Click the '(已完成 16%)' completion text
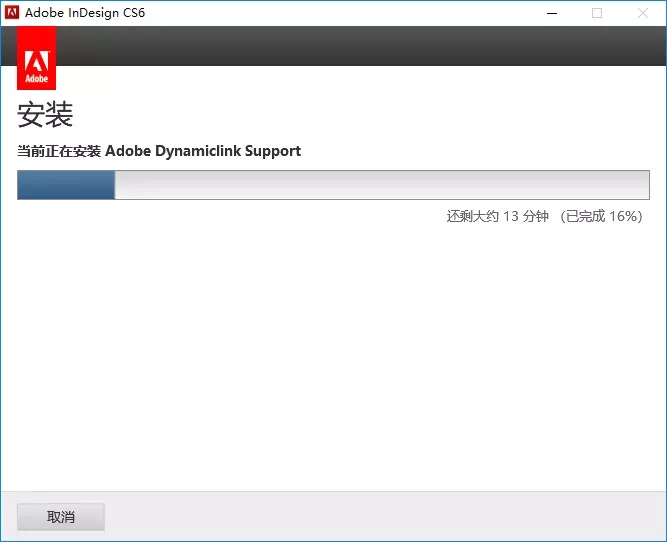 (600, 216)
